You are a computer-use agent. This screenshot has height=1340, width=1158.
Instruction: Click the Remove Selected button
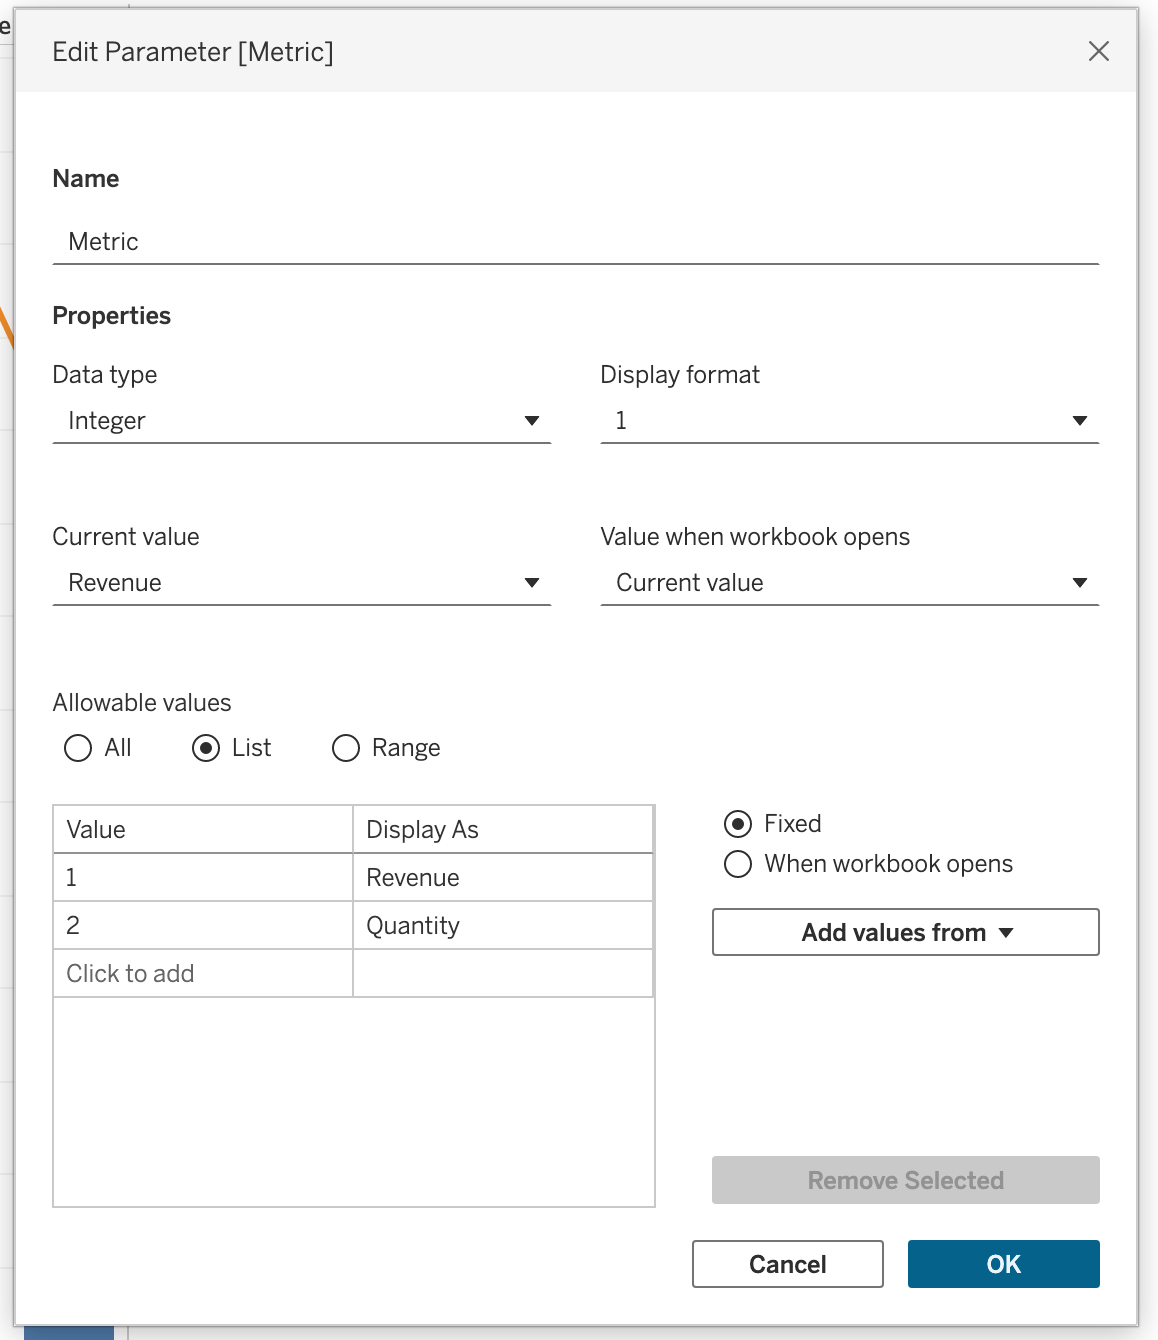(905, 1180)
